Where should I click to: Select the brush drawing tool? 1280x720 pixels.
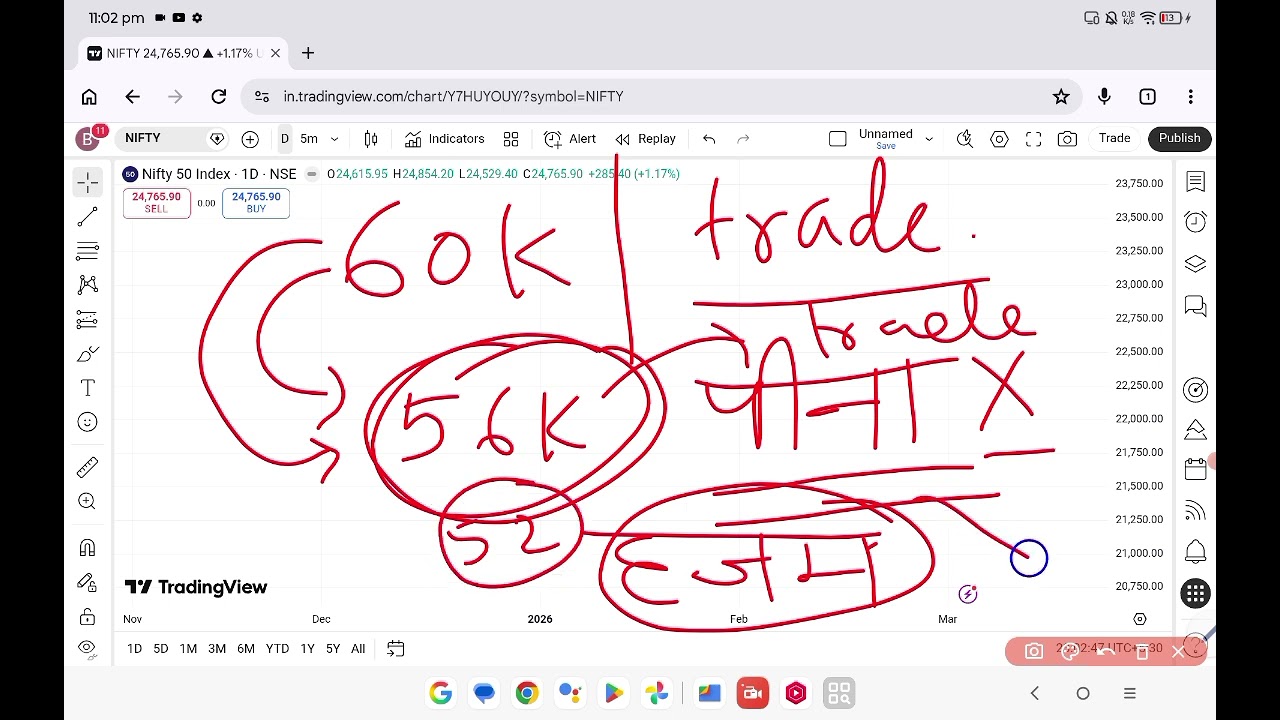tap(88, 354)
